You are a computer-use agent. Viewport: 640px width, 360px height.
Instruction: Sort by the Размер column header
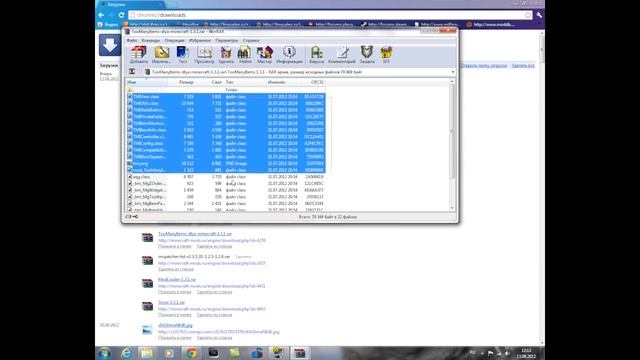[181, 82]
